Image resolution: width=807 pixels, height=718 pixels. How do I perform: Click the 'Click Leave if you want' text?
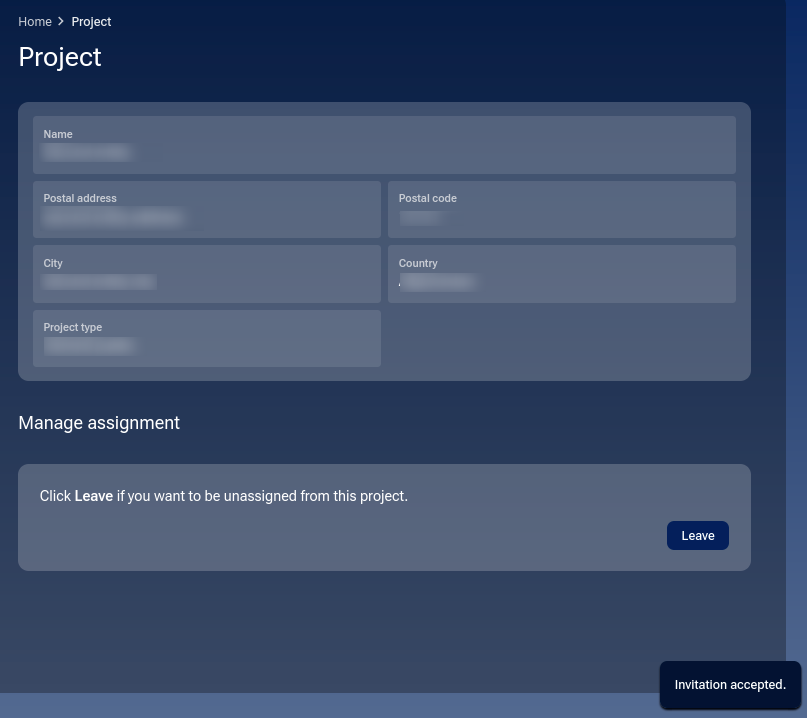click(223, 496)
